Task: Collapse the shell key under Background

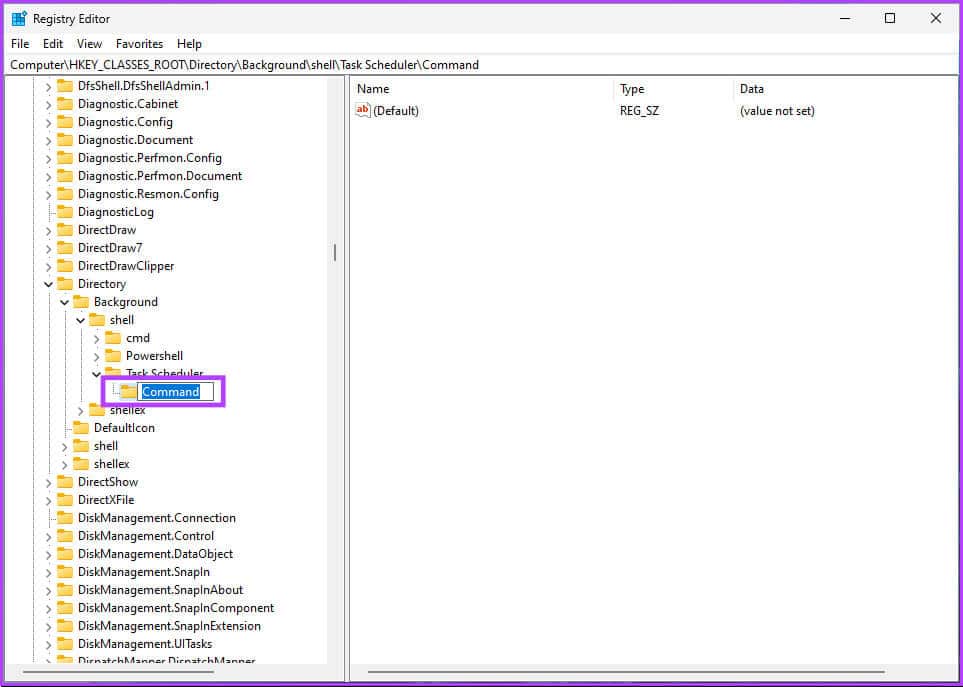Action: [80, 320]
